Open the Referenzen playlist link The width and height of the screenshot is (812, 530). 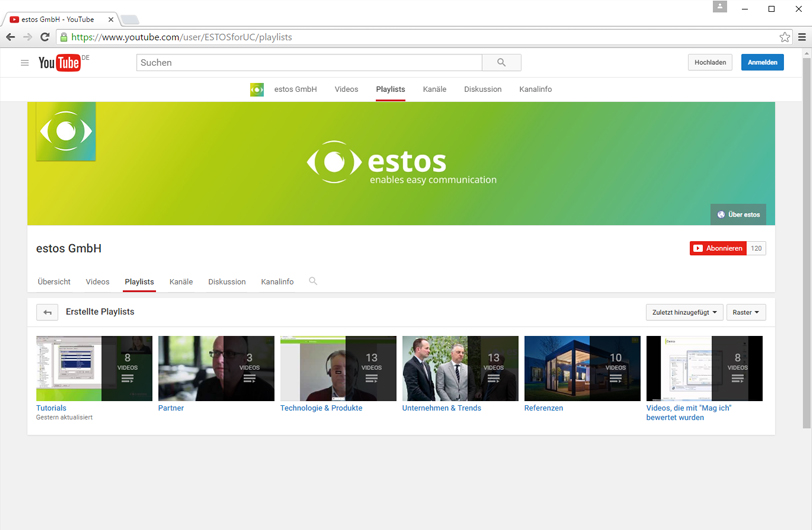(x=543, y=408)
